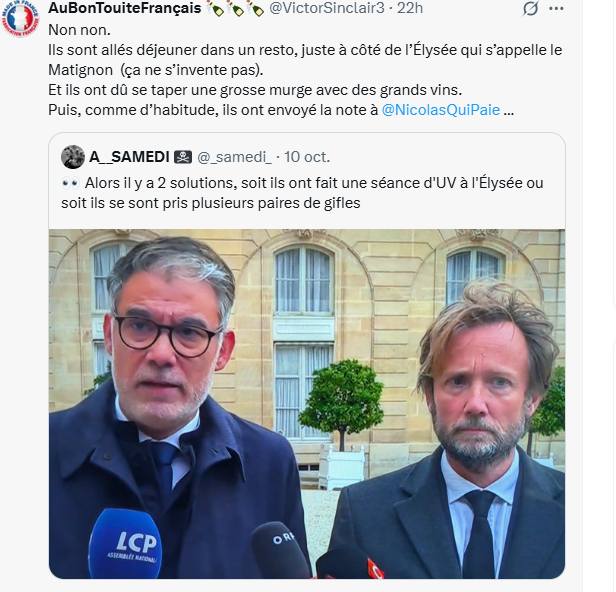Open quoted post text about séance d'UV
Image resolution: width=616 pixels, height=592 pixels.
tap(302, 193)
